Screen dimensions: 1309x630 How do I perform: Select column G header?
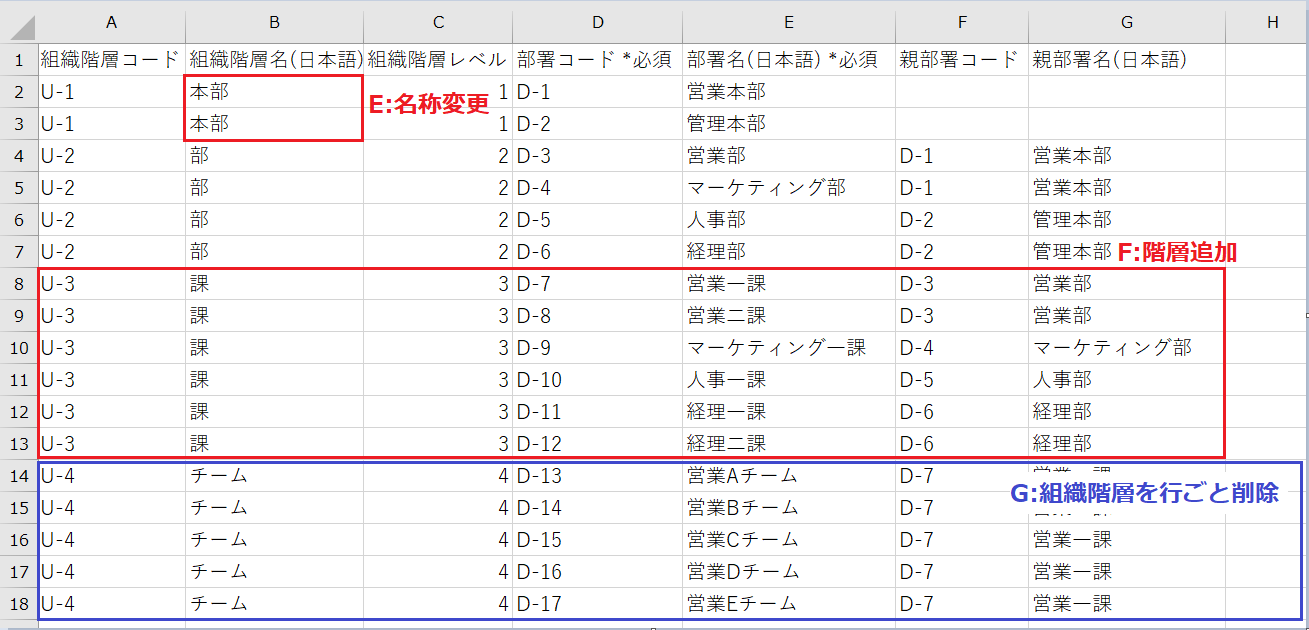pyautogui.click(x=1127, y=22)
